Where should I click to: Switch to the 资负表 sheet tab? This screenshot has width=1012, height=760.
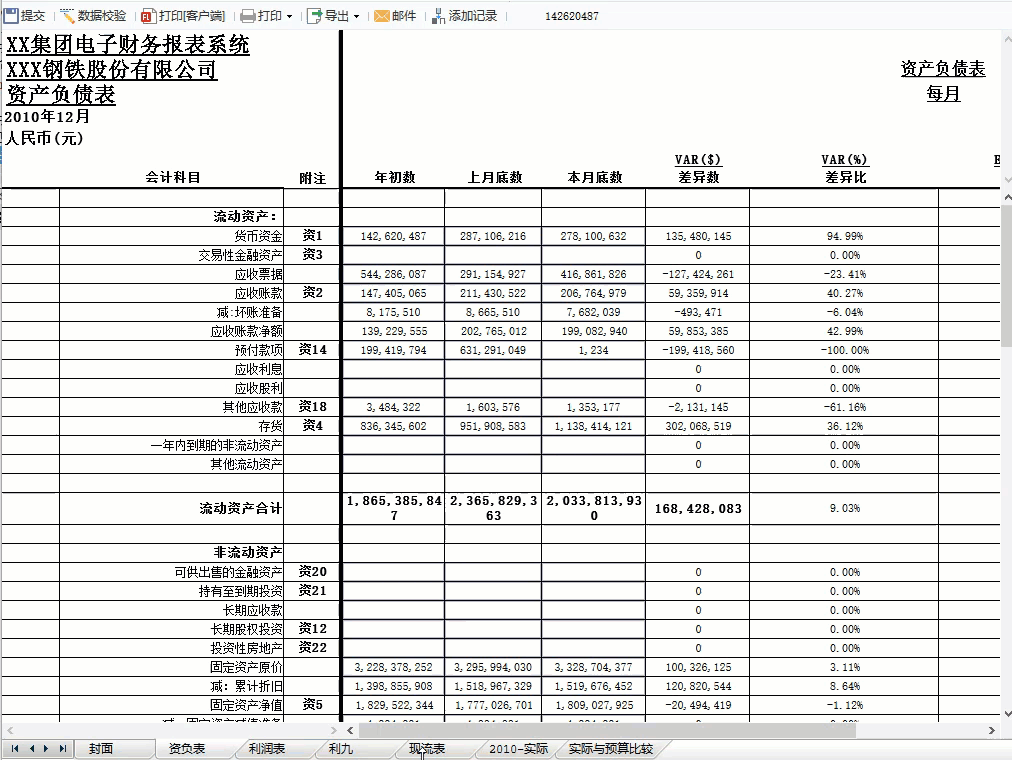[x=187, y=748]
